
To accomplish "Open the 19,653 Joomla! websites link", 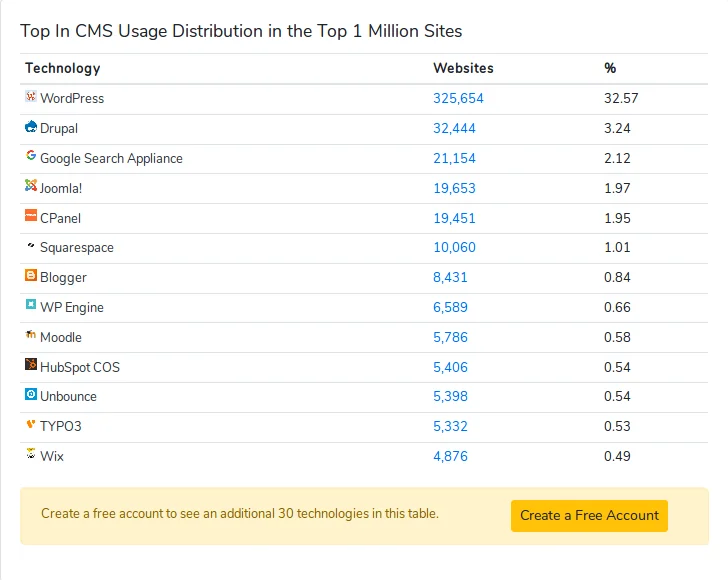I will [454, 188].
